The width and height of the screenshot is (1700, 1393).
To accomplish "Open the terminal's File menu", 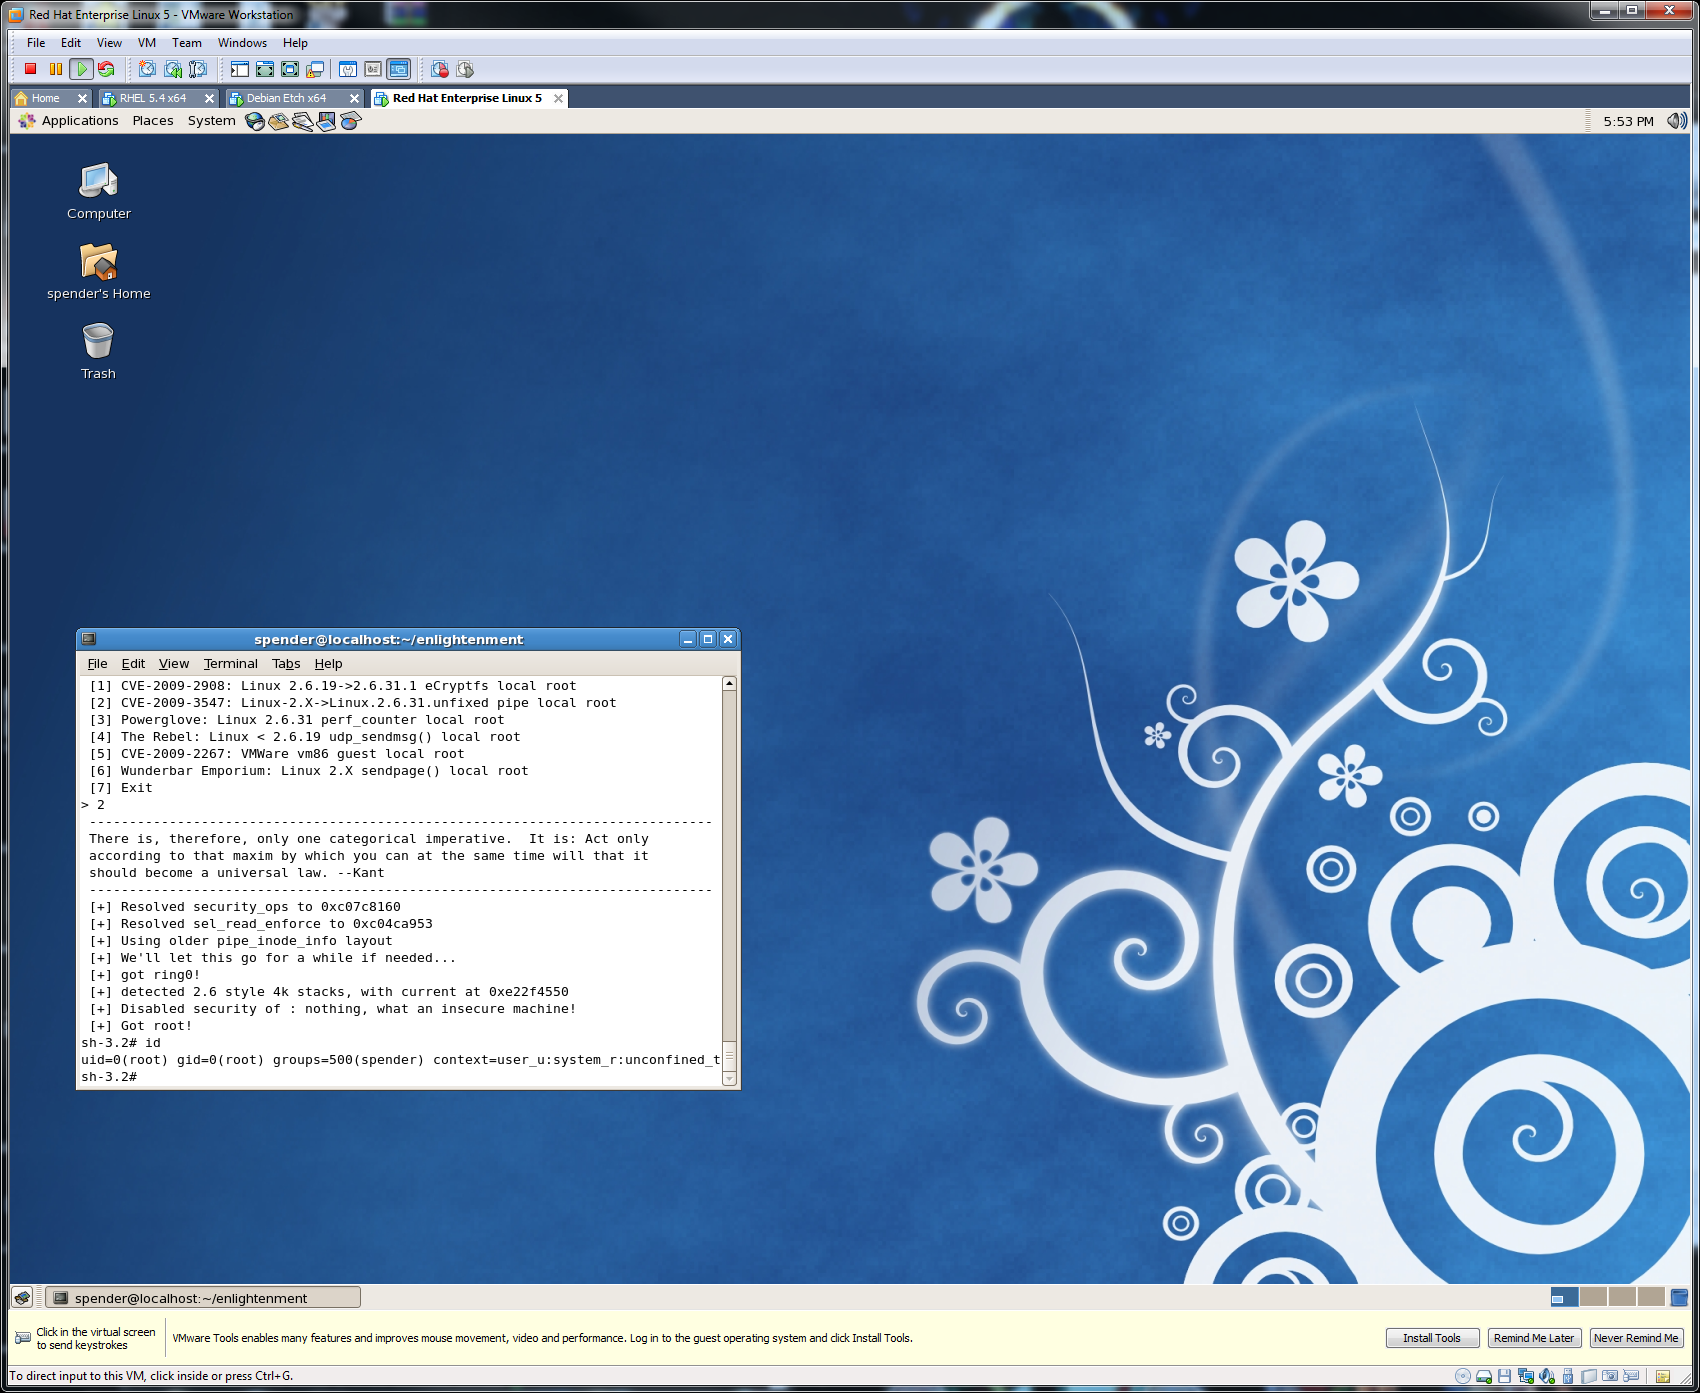I will (x=97, y=664).
